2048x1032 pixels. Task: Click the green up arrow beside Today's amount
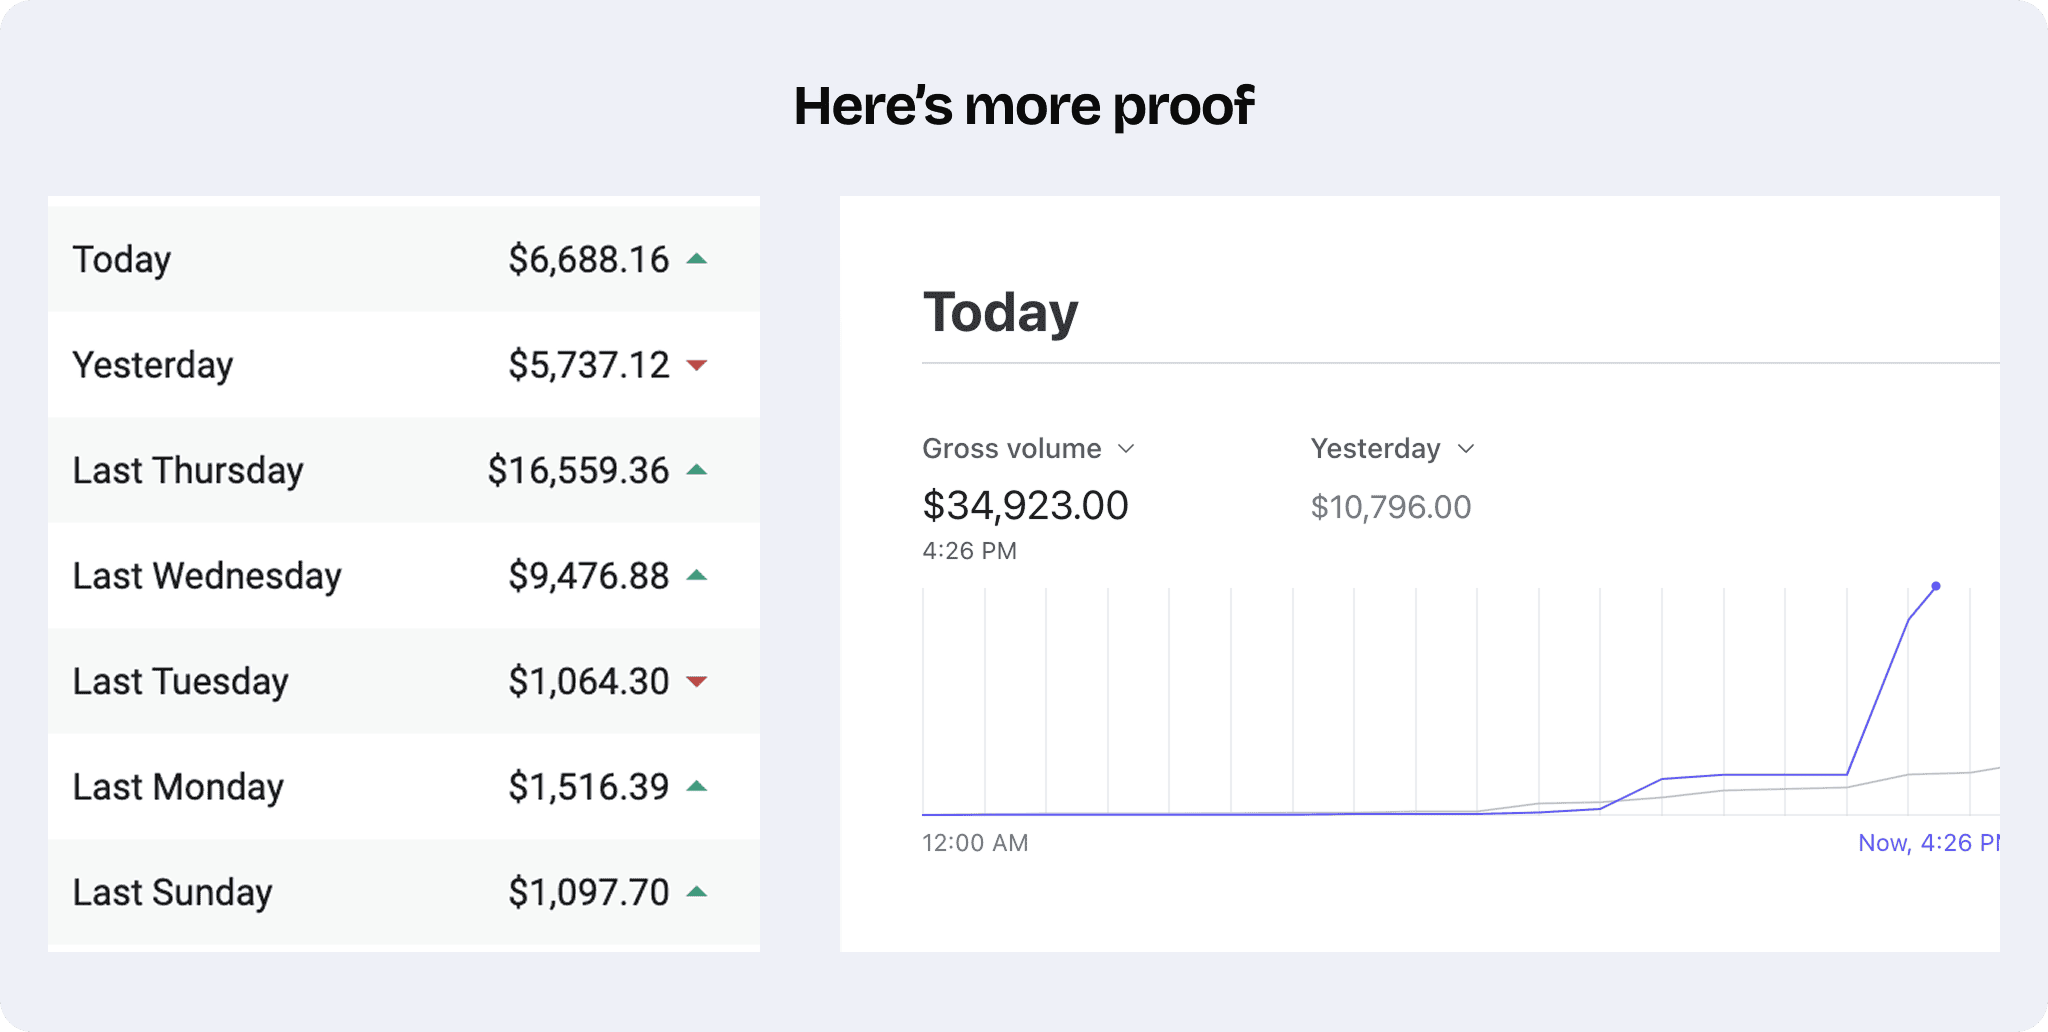tap(697, 259)
